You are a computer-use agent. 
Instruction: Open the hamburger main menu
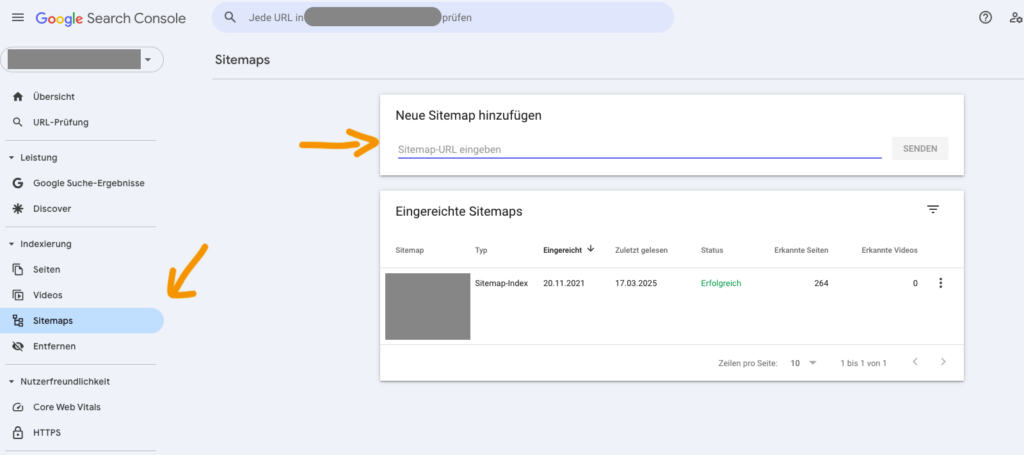click(18, 18)
